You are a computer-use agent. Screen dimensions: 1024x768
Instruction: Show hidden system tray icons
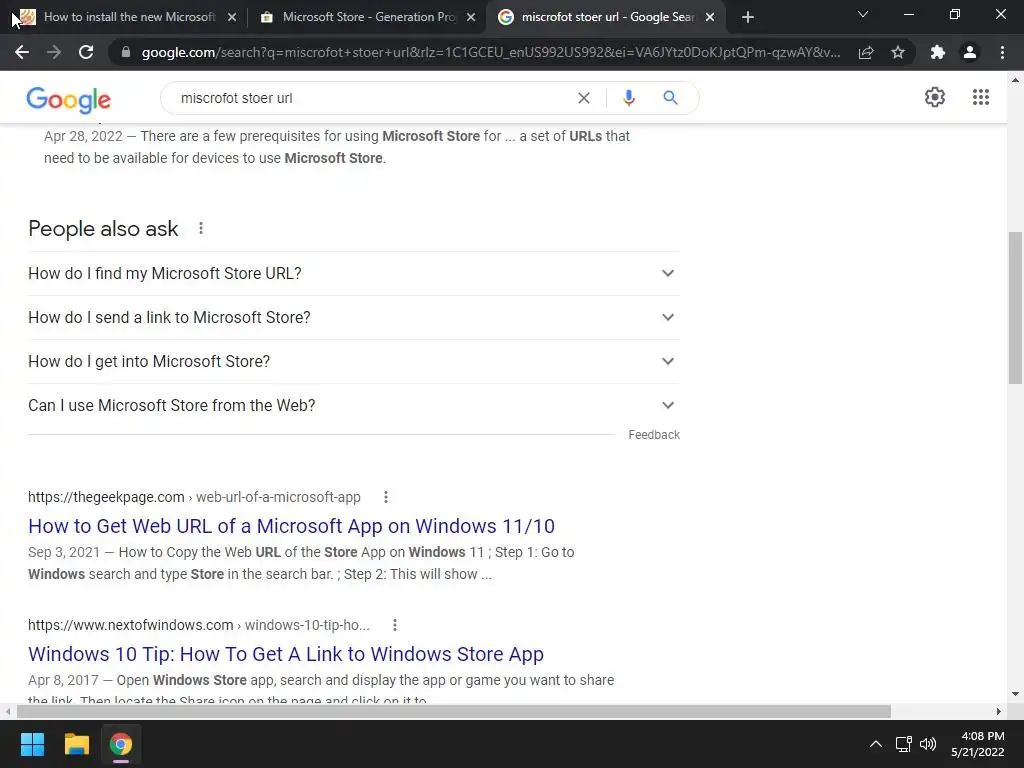pos(876,744)
